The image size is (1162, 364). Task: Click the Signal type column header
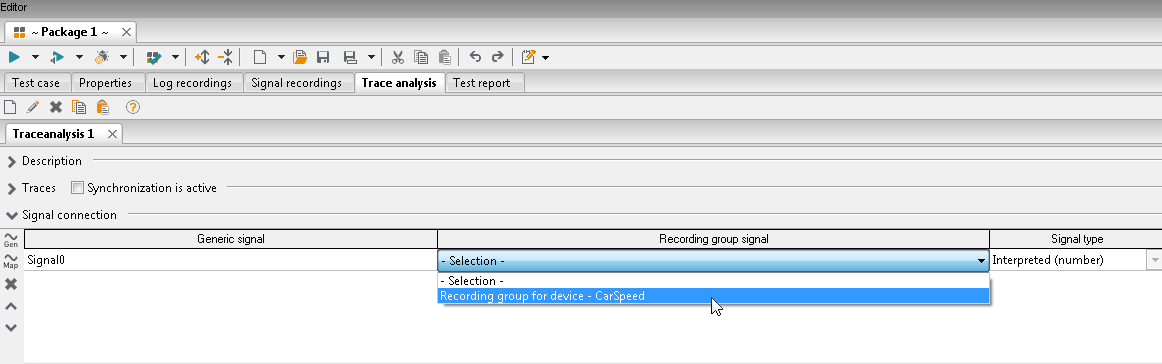pyautogui.click(x=1076, y=239)
